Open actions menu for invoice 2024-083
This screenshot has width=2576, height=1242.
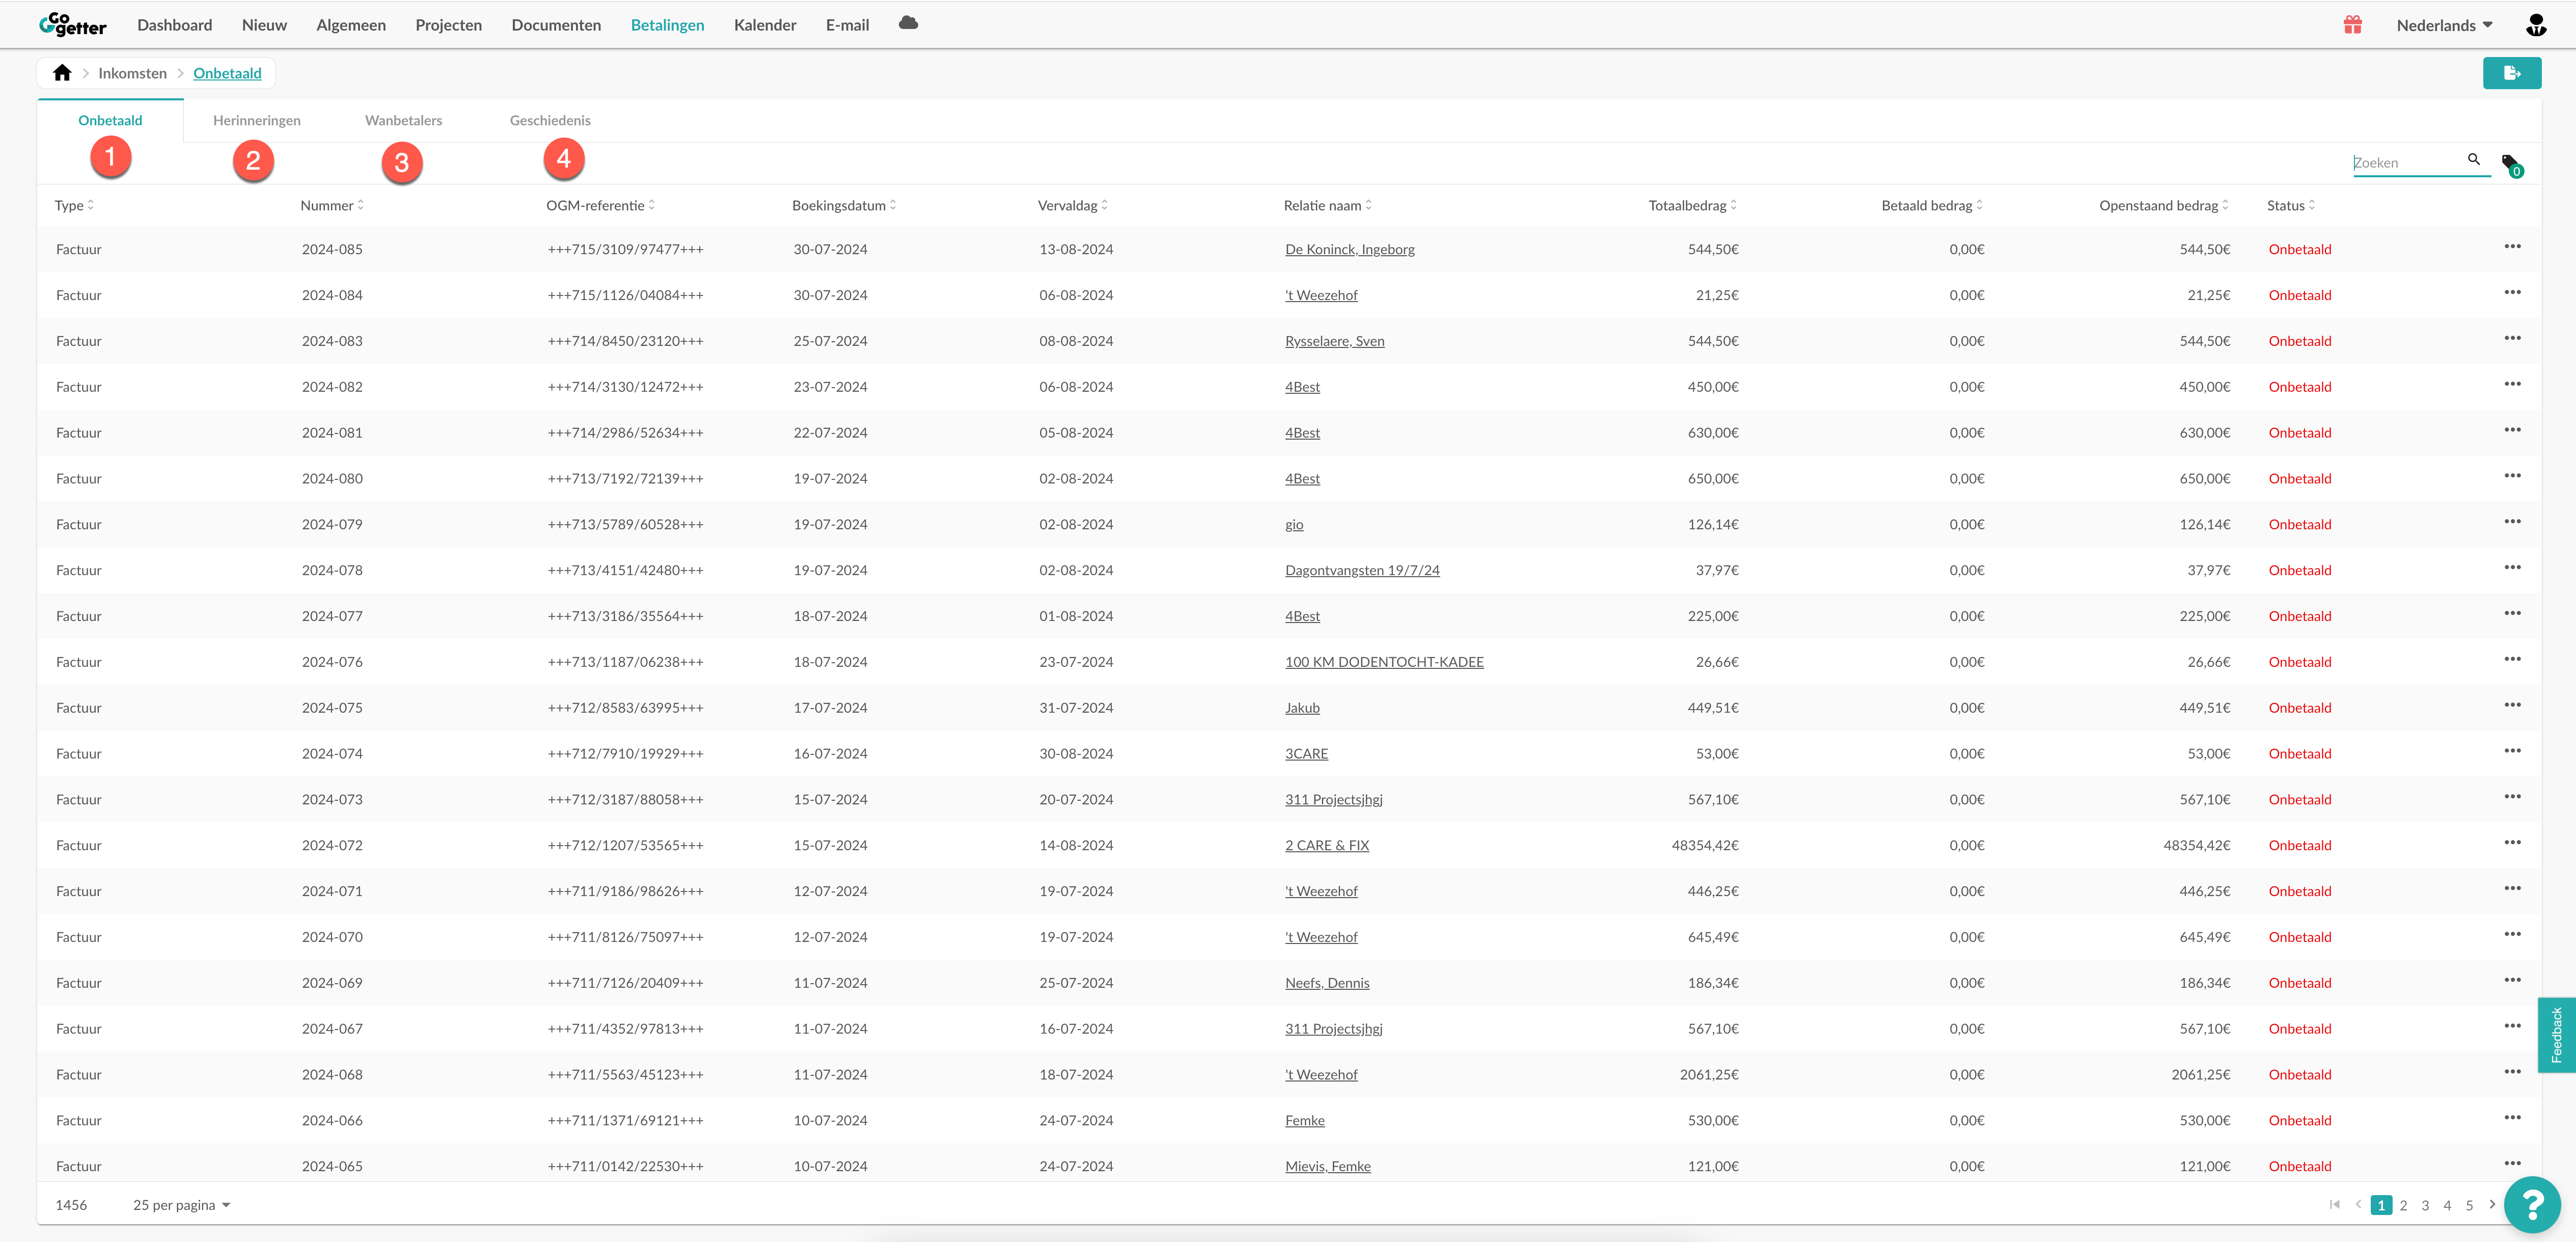pos(2512,339)
